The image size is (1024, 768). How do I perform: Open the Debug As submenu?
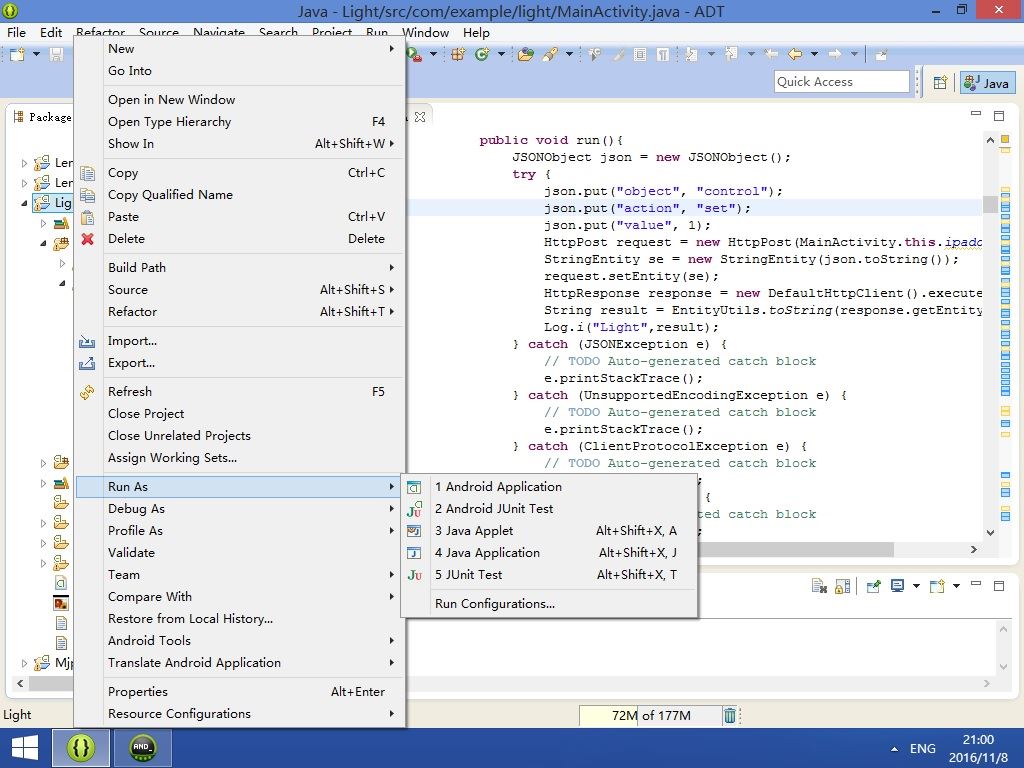tap(136, 509)
